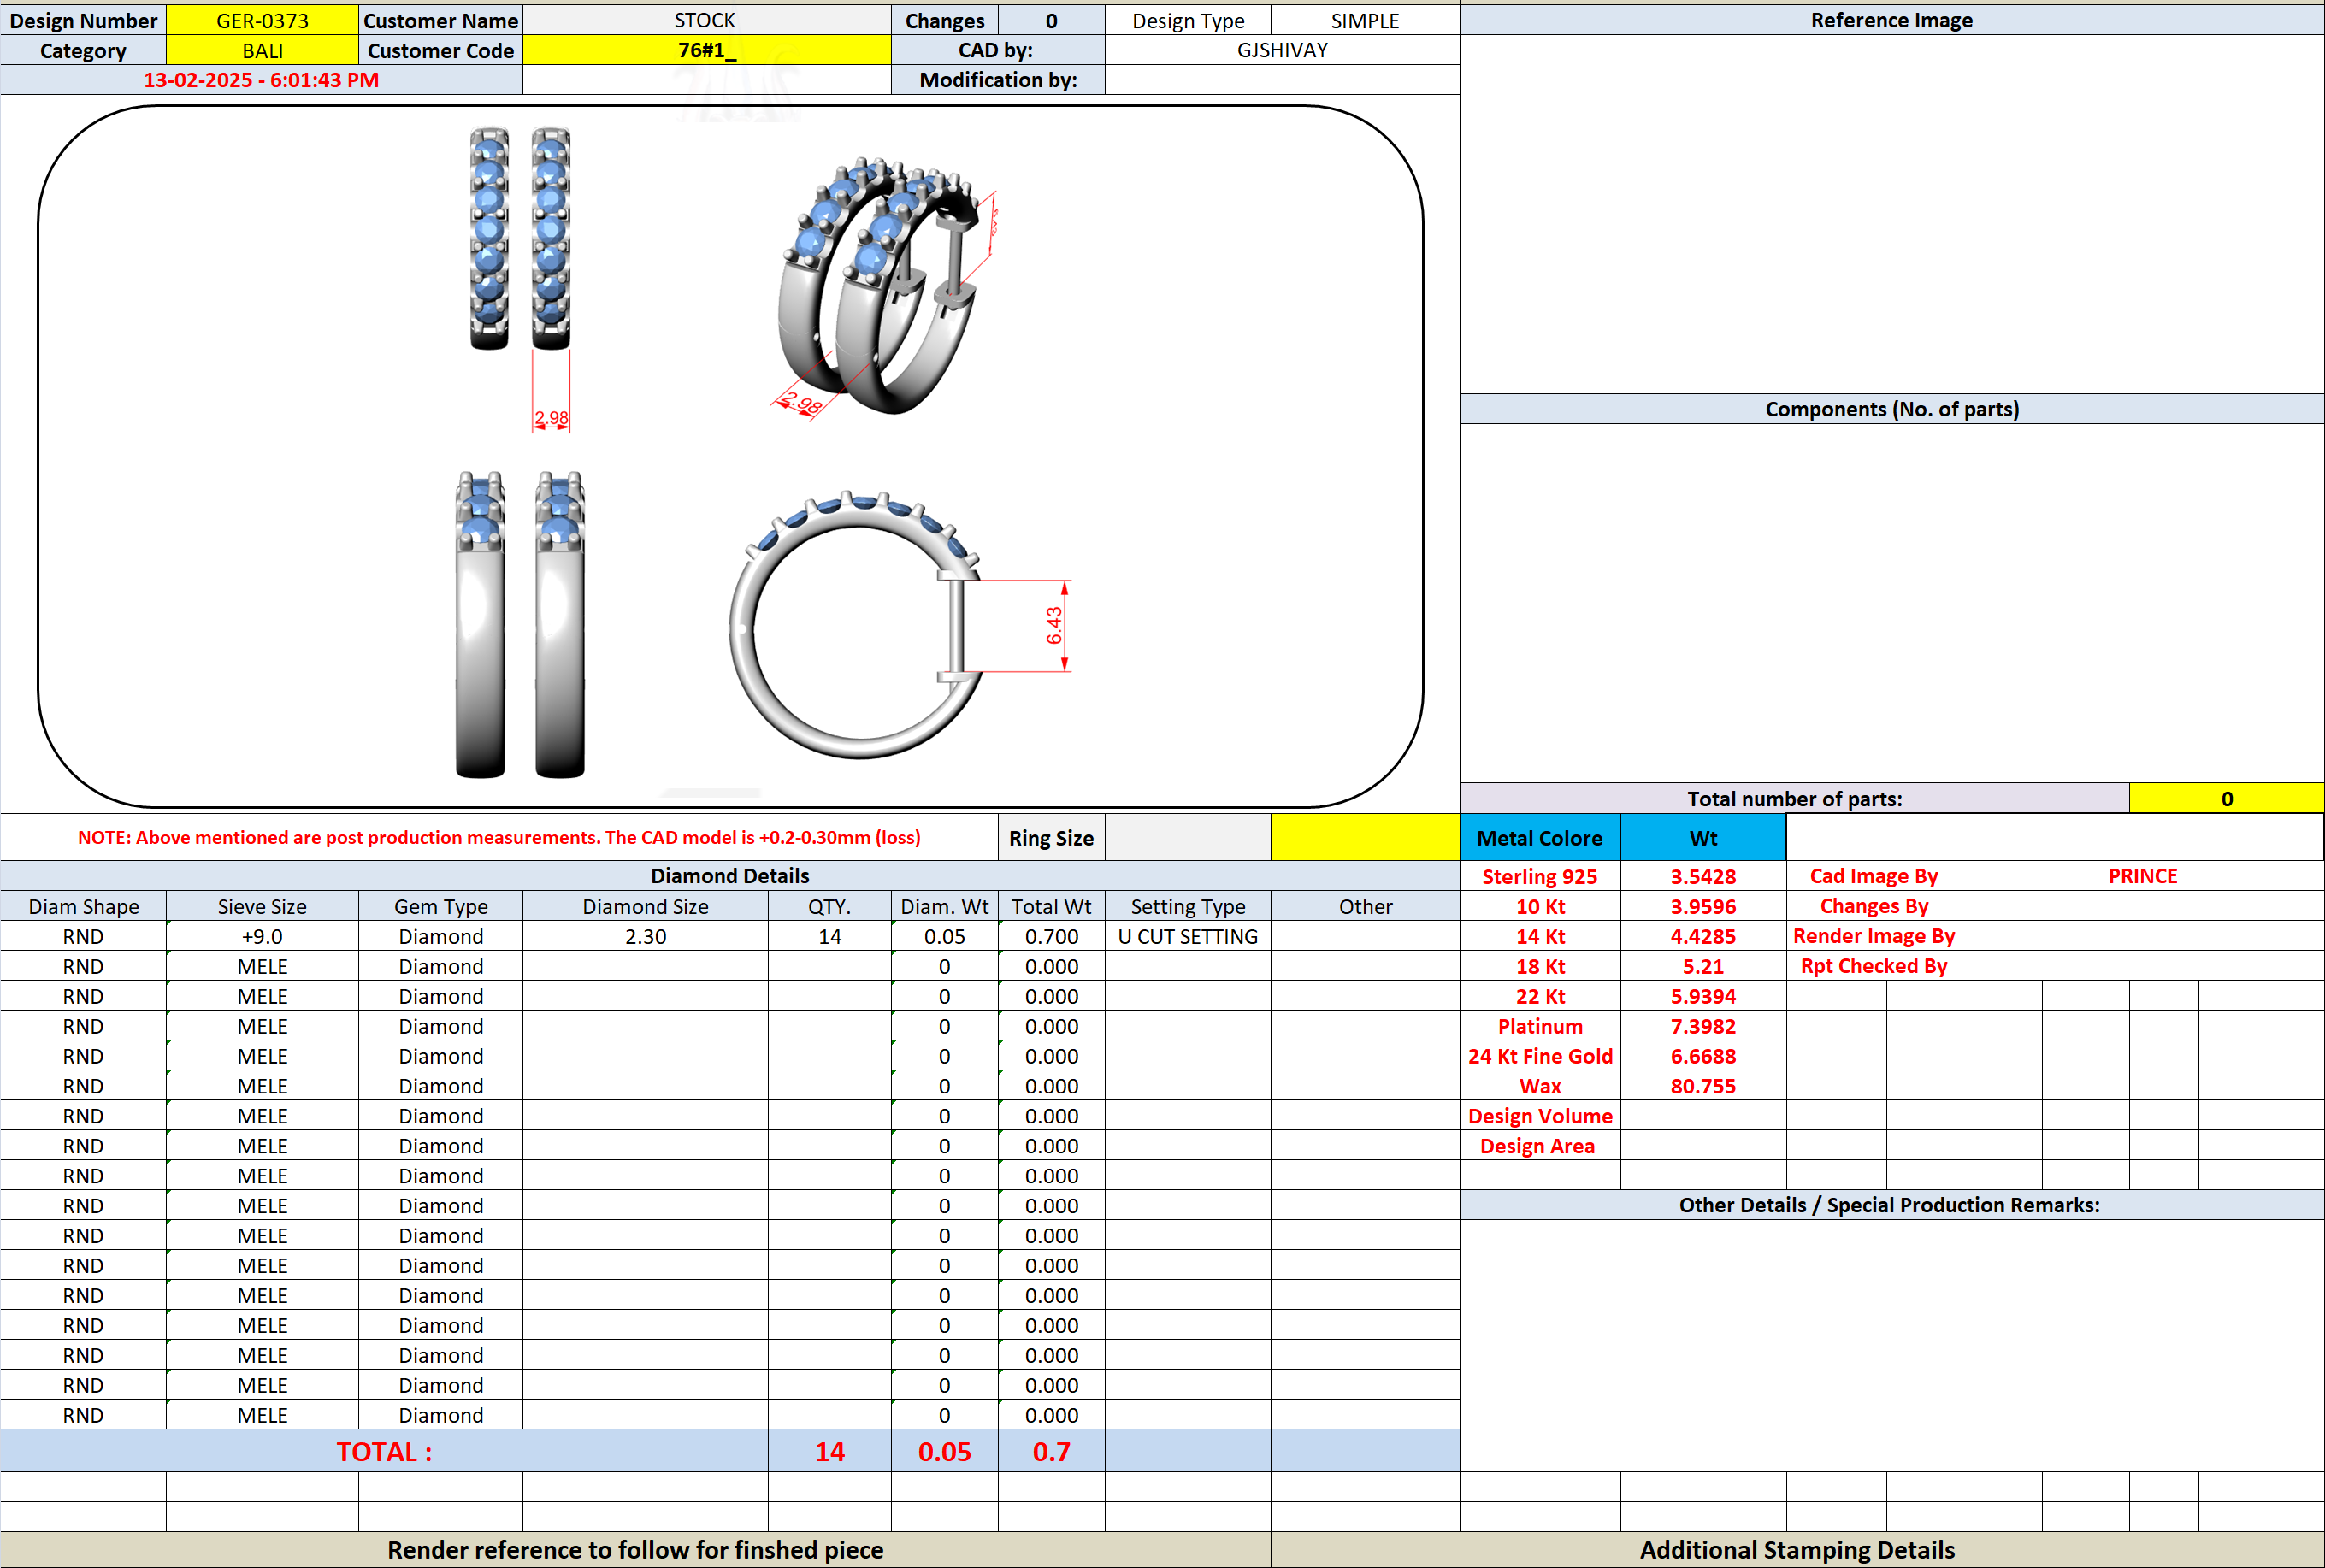Click the 14 Kt weight 4.4285
Viewport: 2325px width, 1568px height.
pos(1703,936)
